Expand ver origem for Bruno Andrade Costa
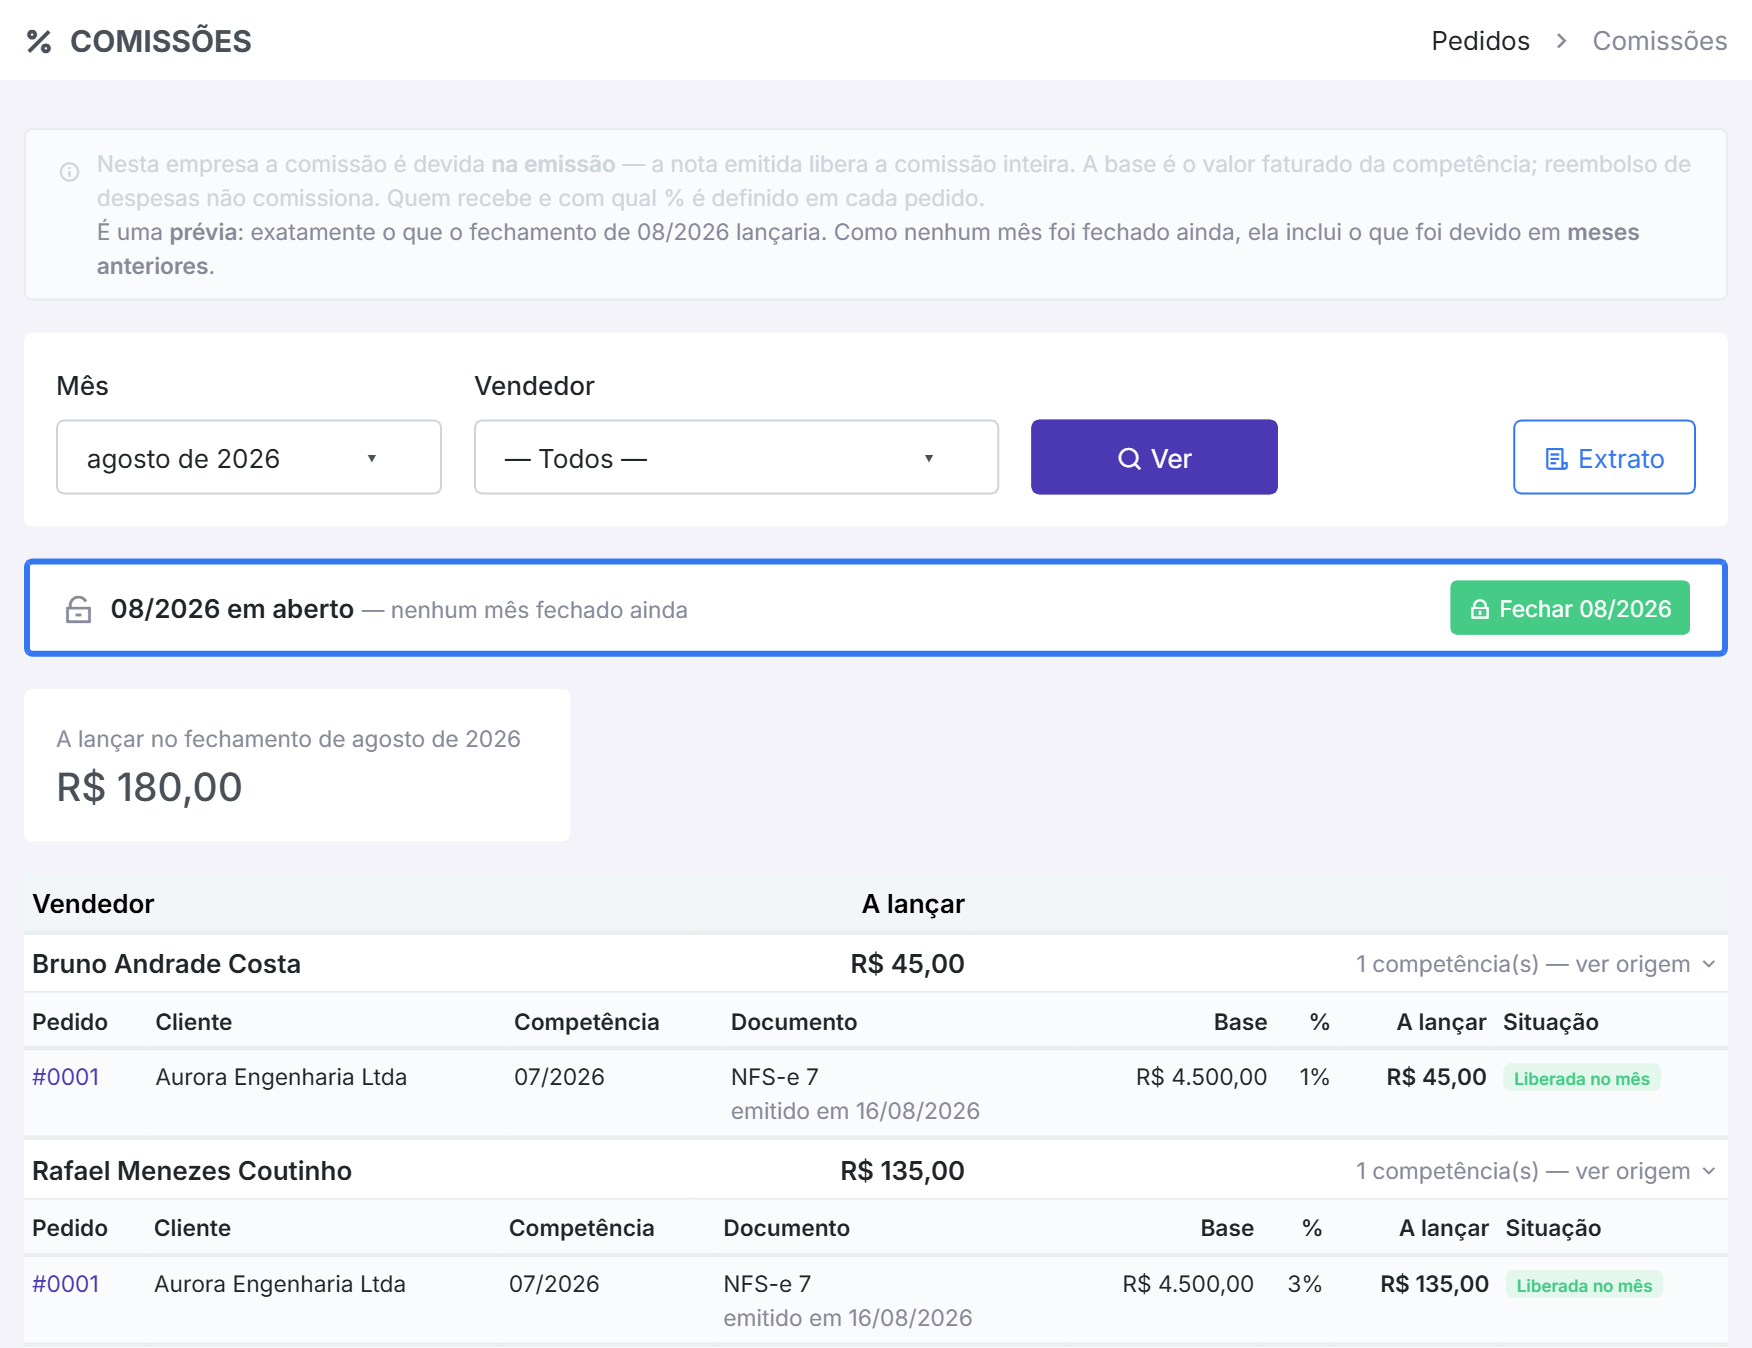Screen dimensions: 1752x1348 (1536, 964)
